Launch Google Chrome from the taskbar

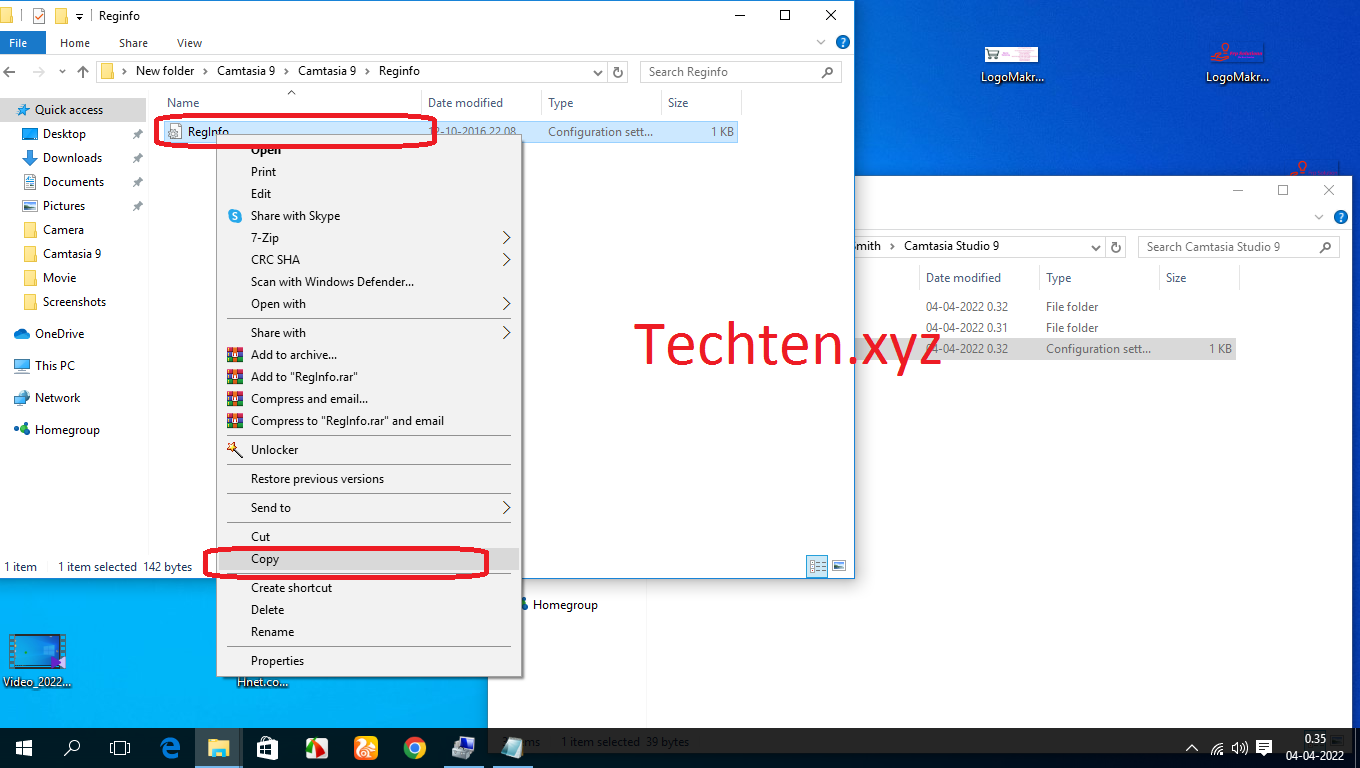[x=414, y=748]
